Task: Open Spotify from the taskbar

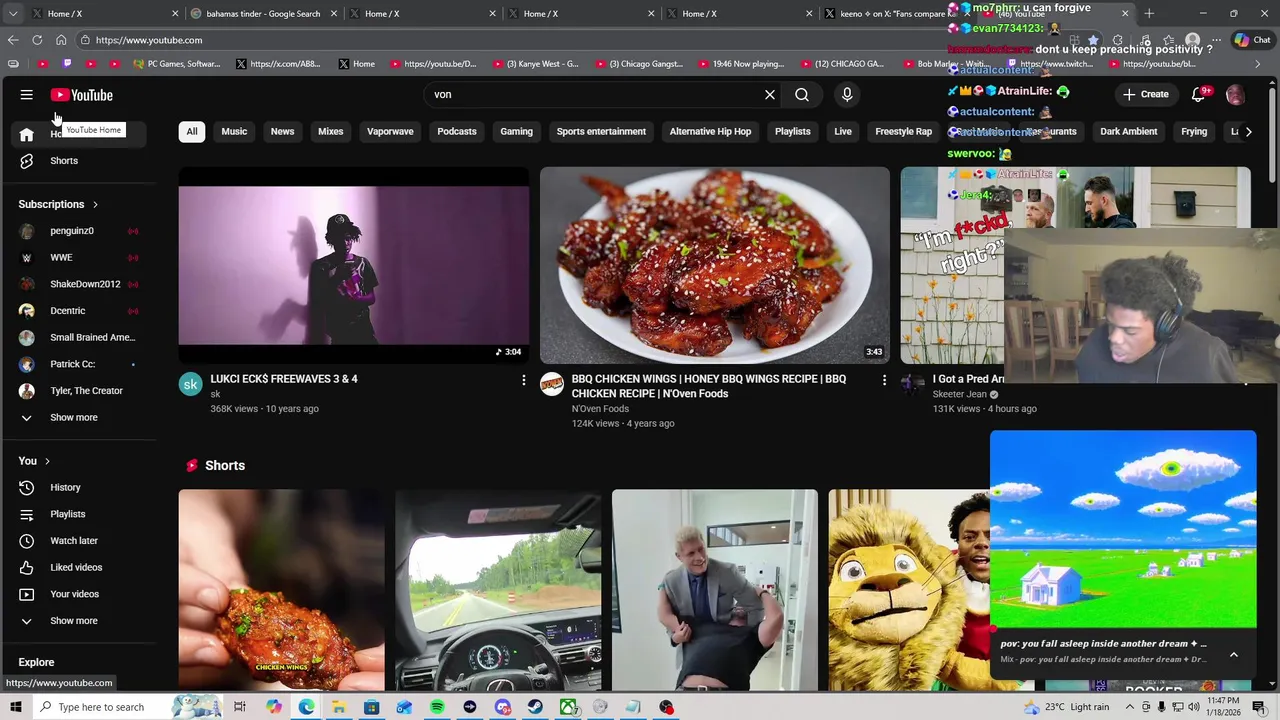Action: 437,707
